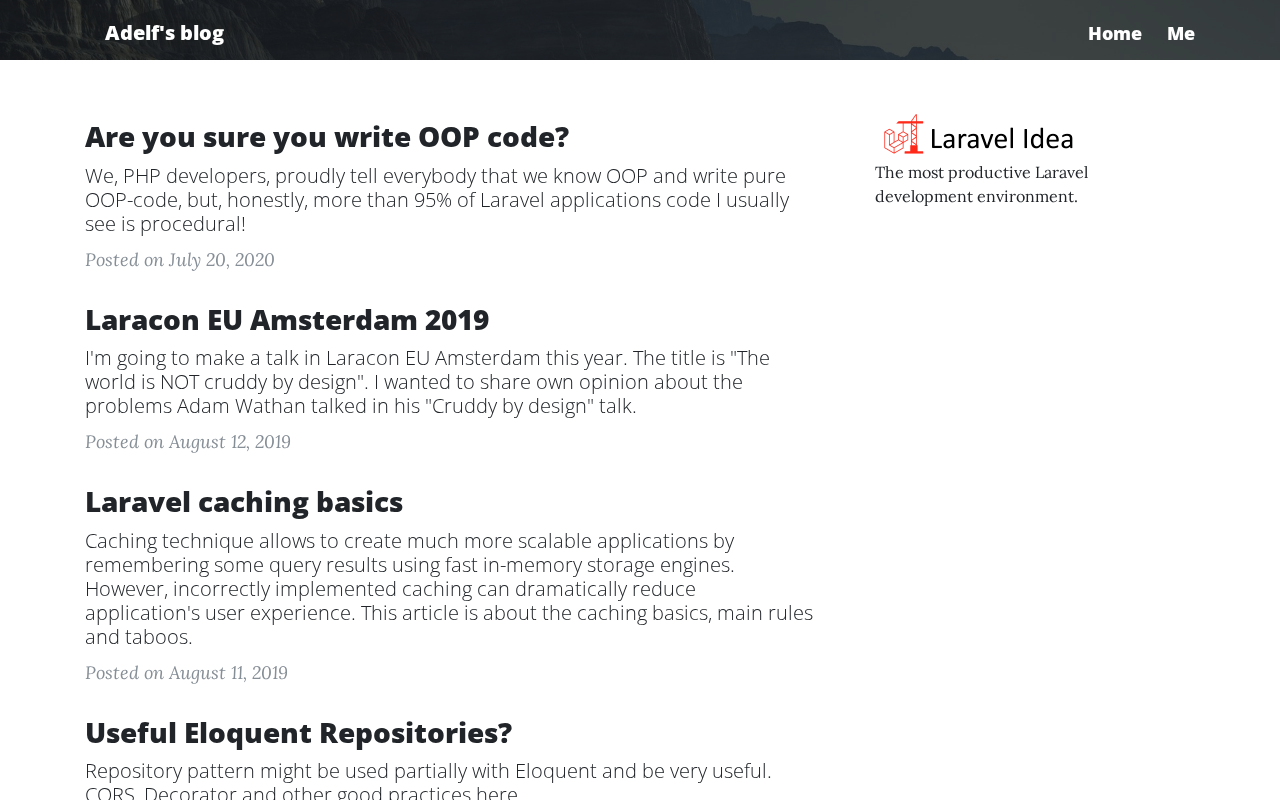Viewport: 1280px width, 800px height.
Task: Click the Repository pattern excerpt text
Action: 428,771
